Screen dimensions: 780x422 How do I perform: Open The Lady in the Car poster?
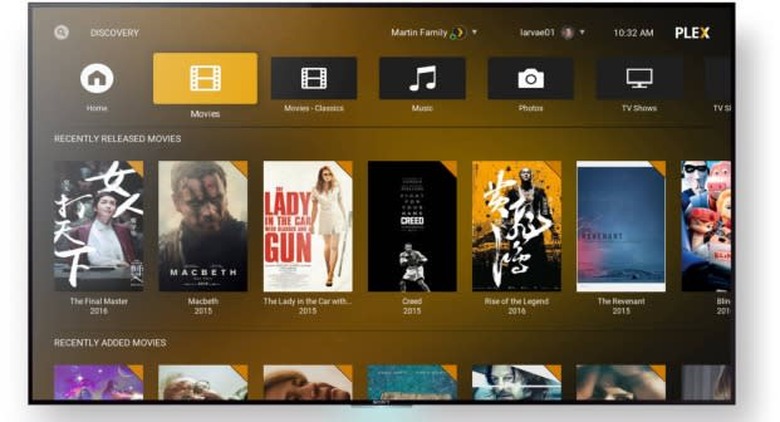tap(308, 226)
